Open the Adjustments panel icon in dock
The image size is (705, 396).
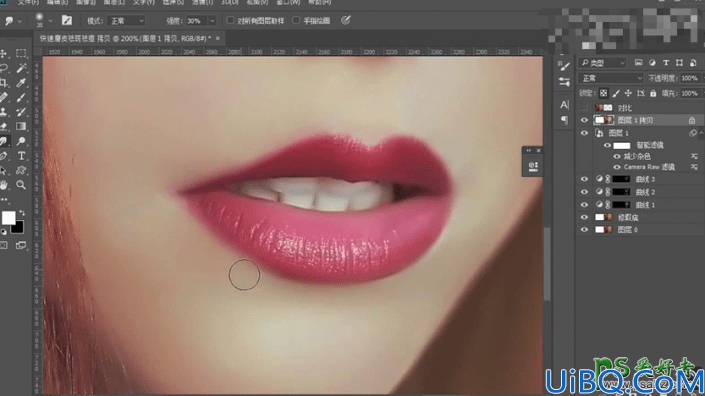564,82
